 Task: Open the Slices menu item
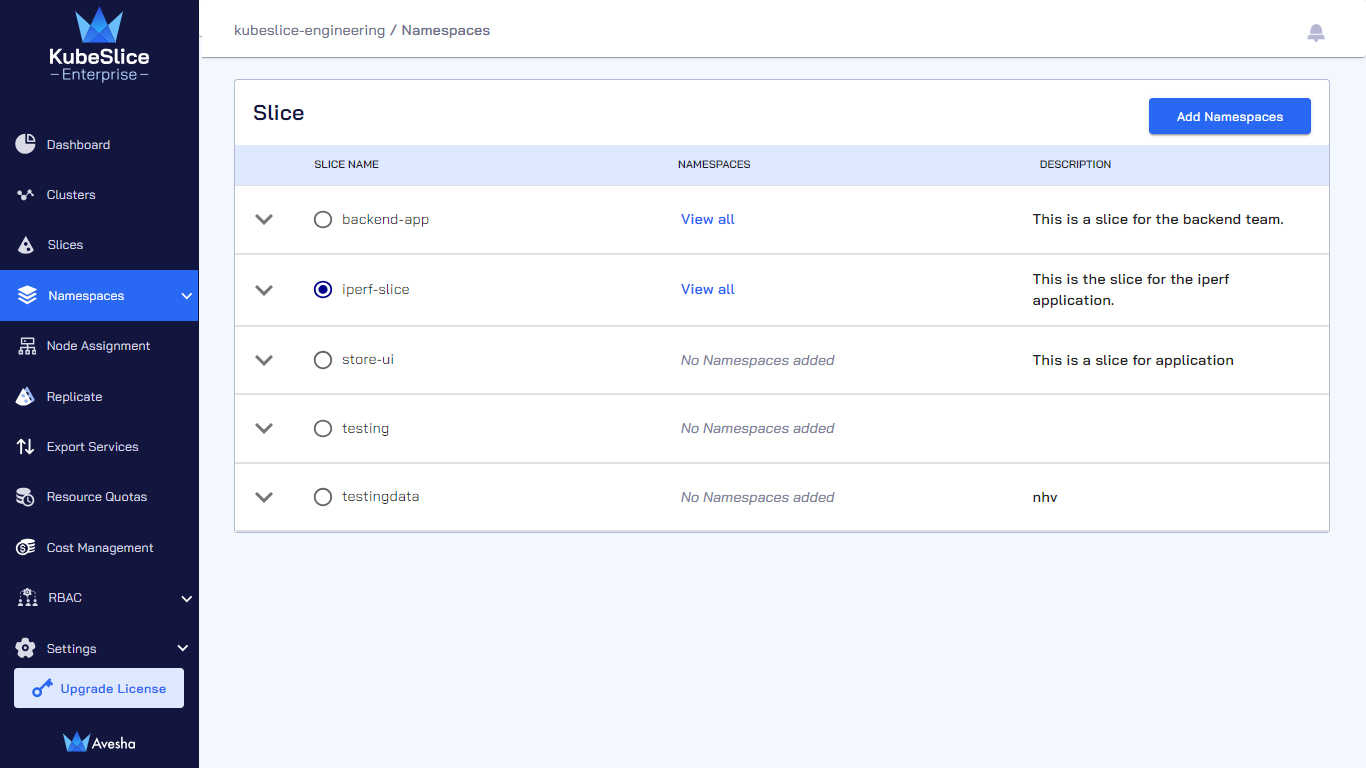99,245
